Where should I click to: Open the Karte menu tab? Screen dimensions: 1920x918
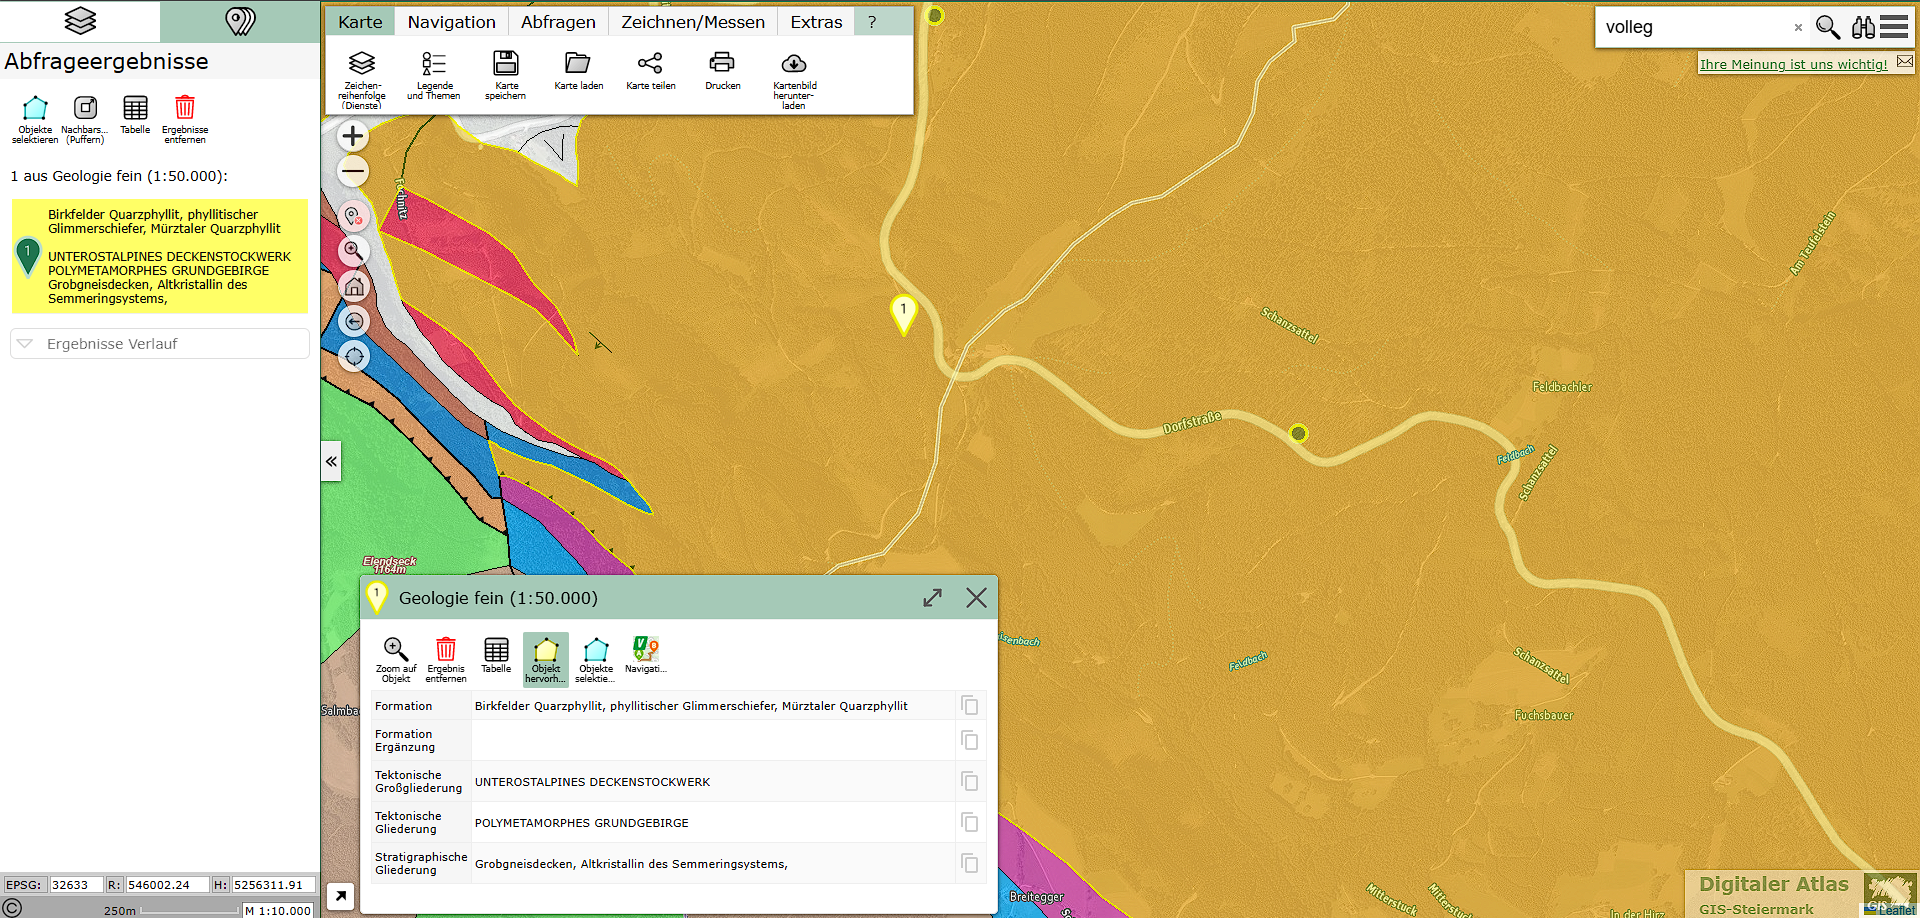click(360, 22)
